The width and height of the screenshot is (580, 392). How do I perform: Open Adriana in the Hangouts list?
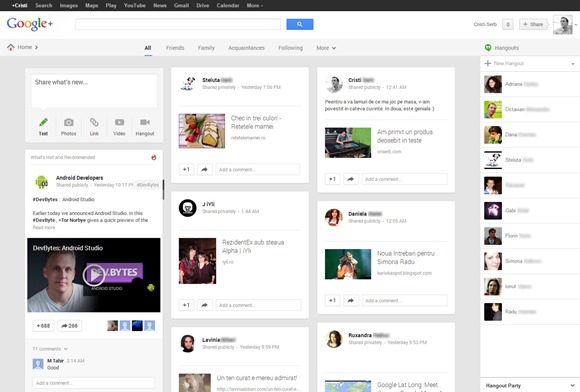(x=530, y=84)
